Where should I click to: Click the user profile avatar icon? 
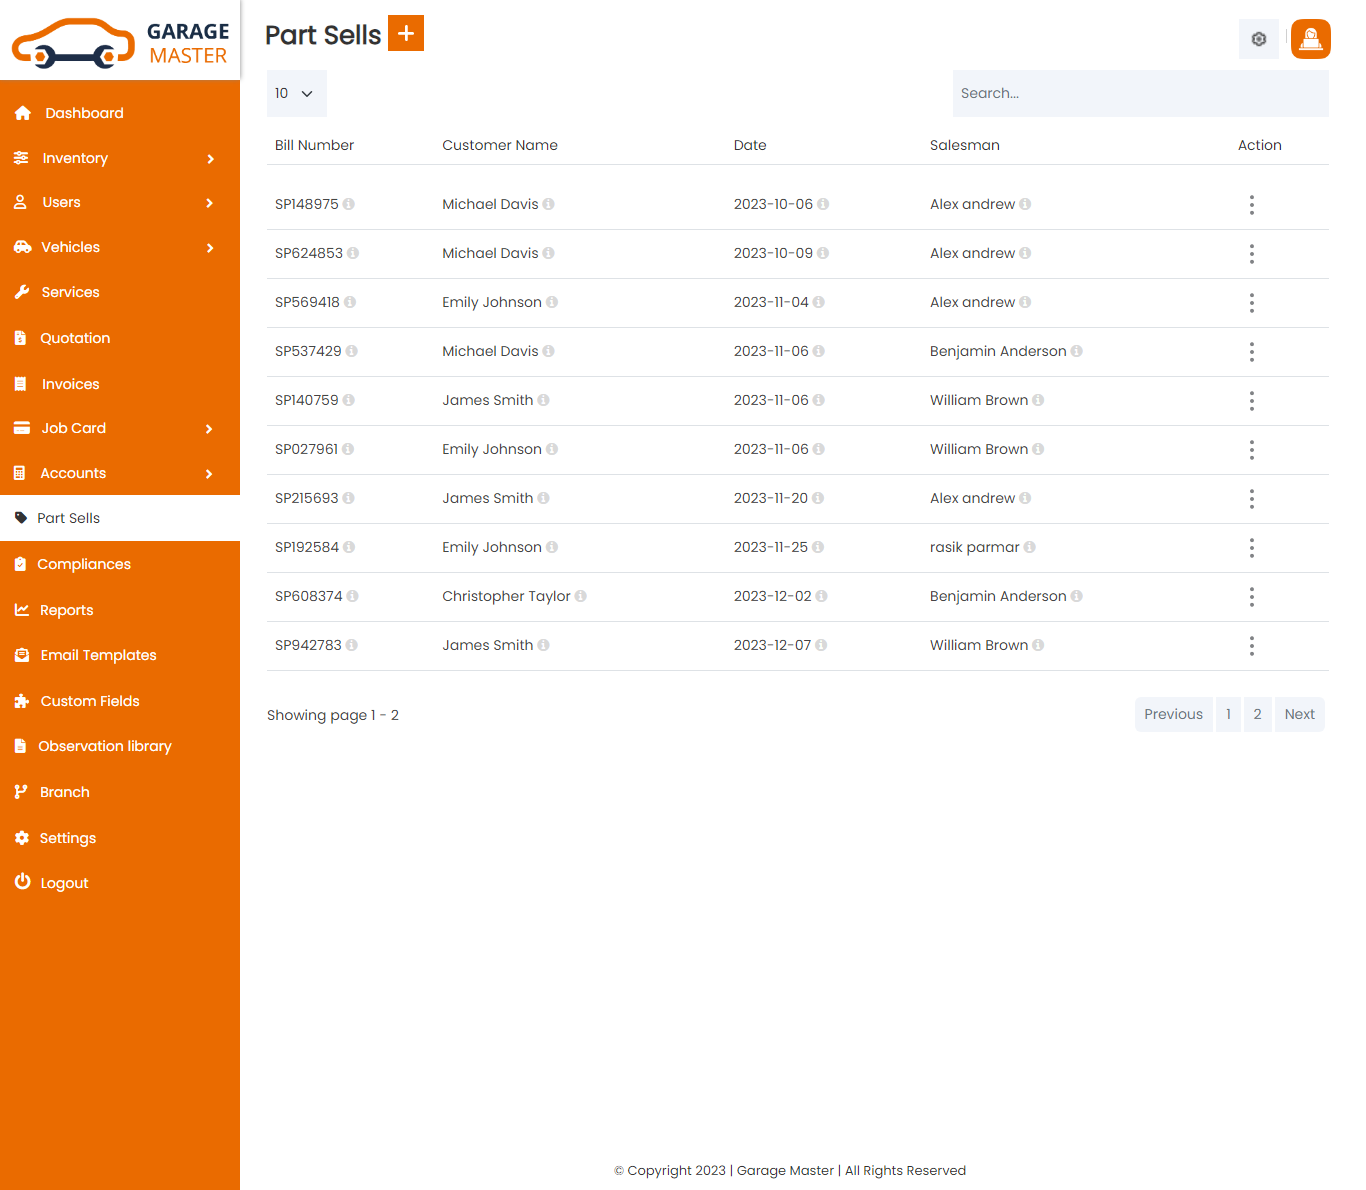coord(1310,39)
